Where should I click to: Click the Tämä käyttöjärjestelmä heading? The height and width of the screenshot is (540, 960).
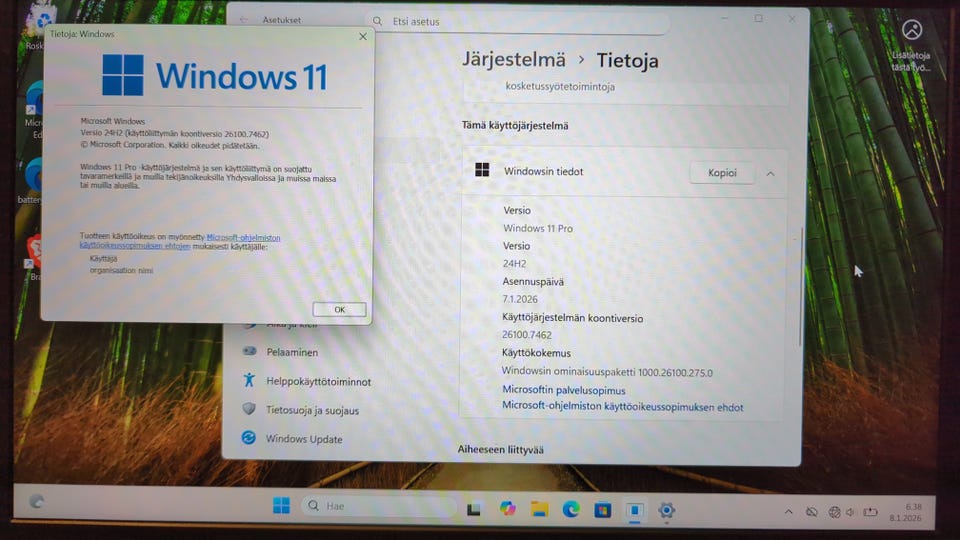pyautogui.click(x=515, y=125)
